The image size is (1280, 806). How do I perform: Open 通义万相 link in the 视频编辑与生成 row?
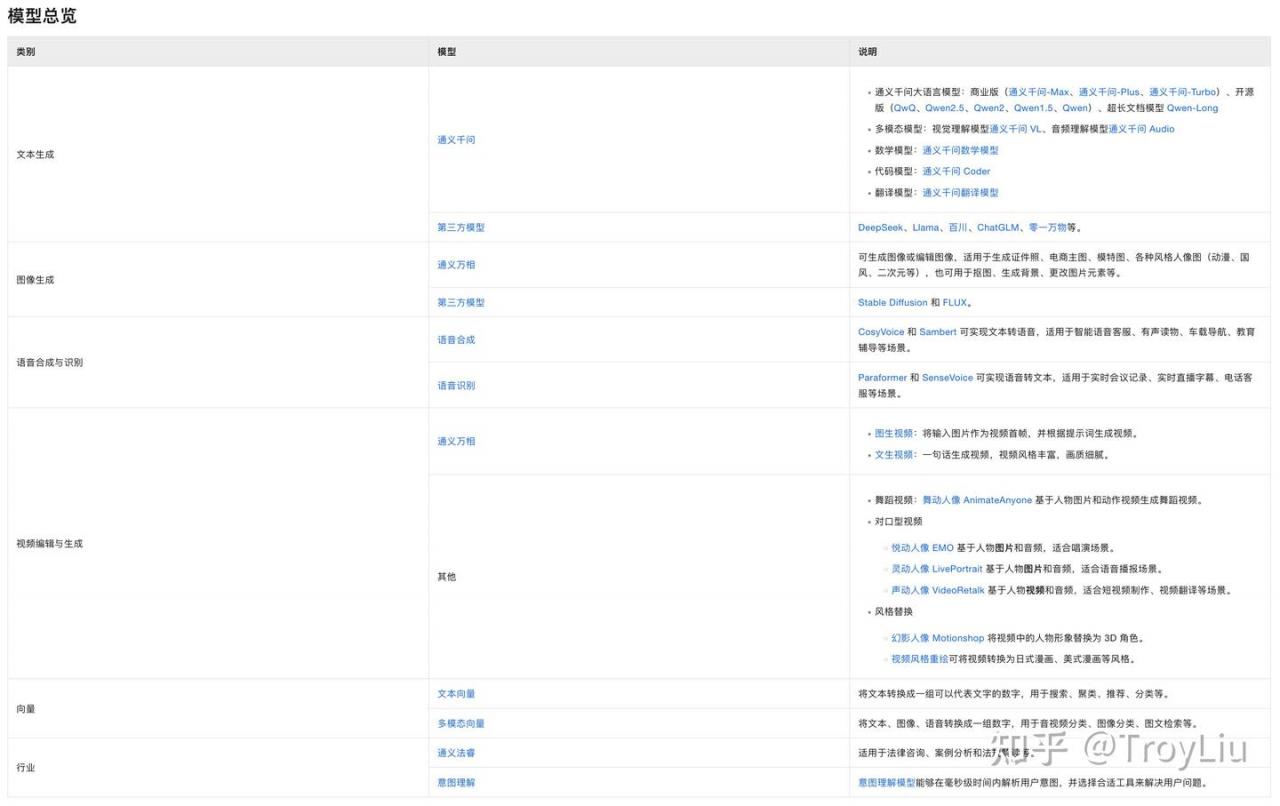point(456,441)
